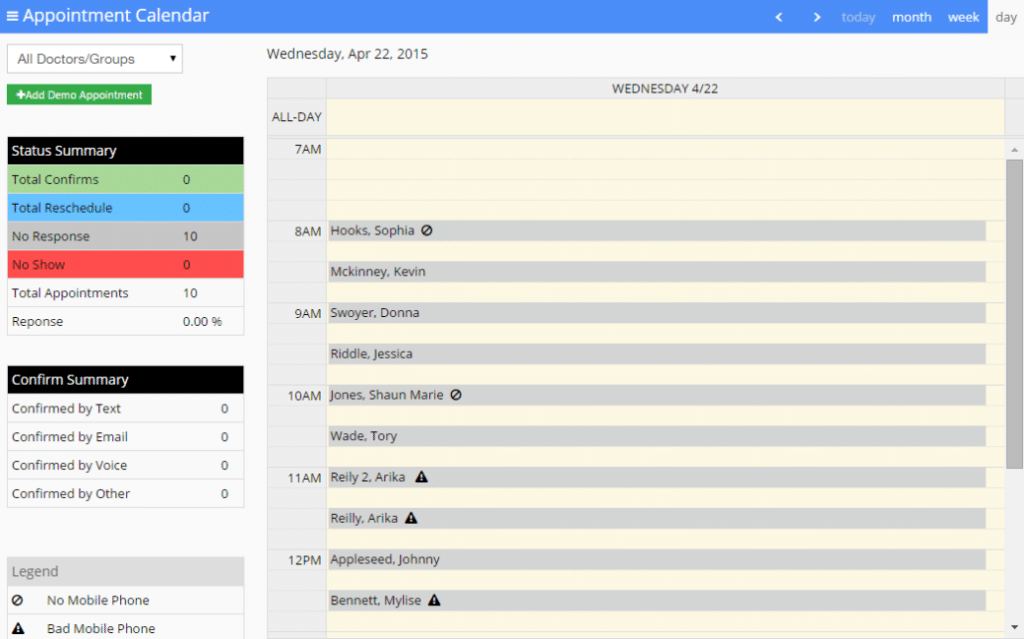Image resolution: width=1024 pixels, height=639 pixels.
Task: Click the red No Show row
Action: [x=125, y=265]
